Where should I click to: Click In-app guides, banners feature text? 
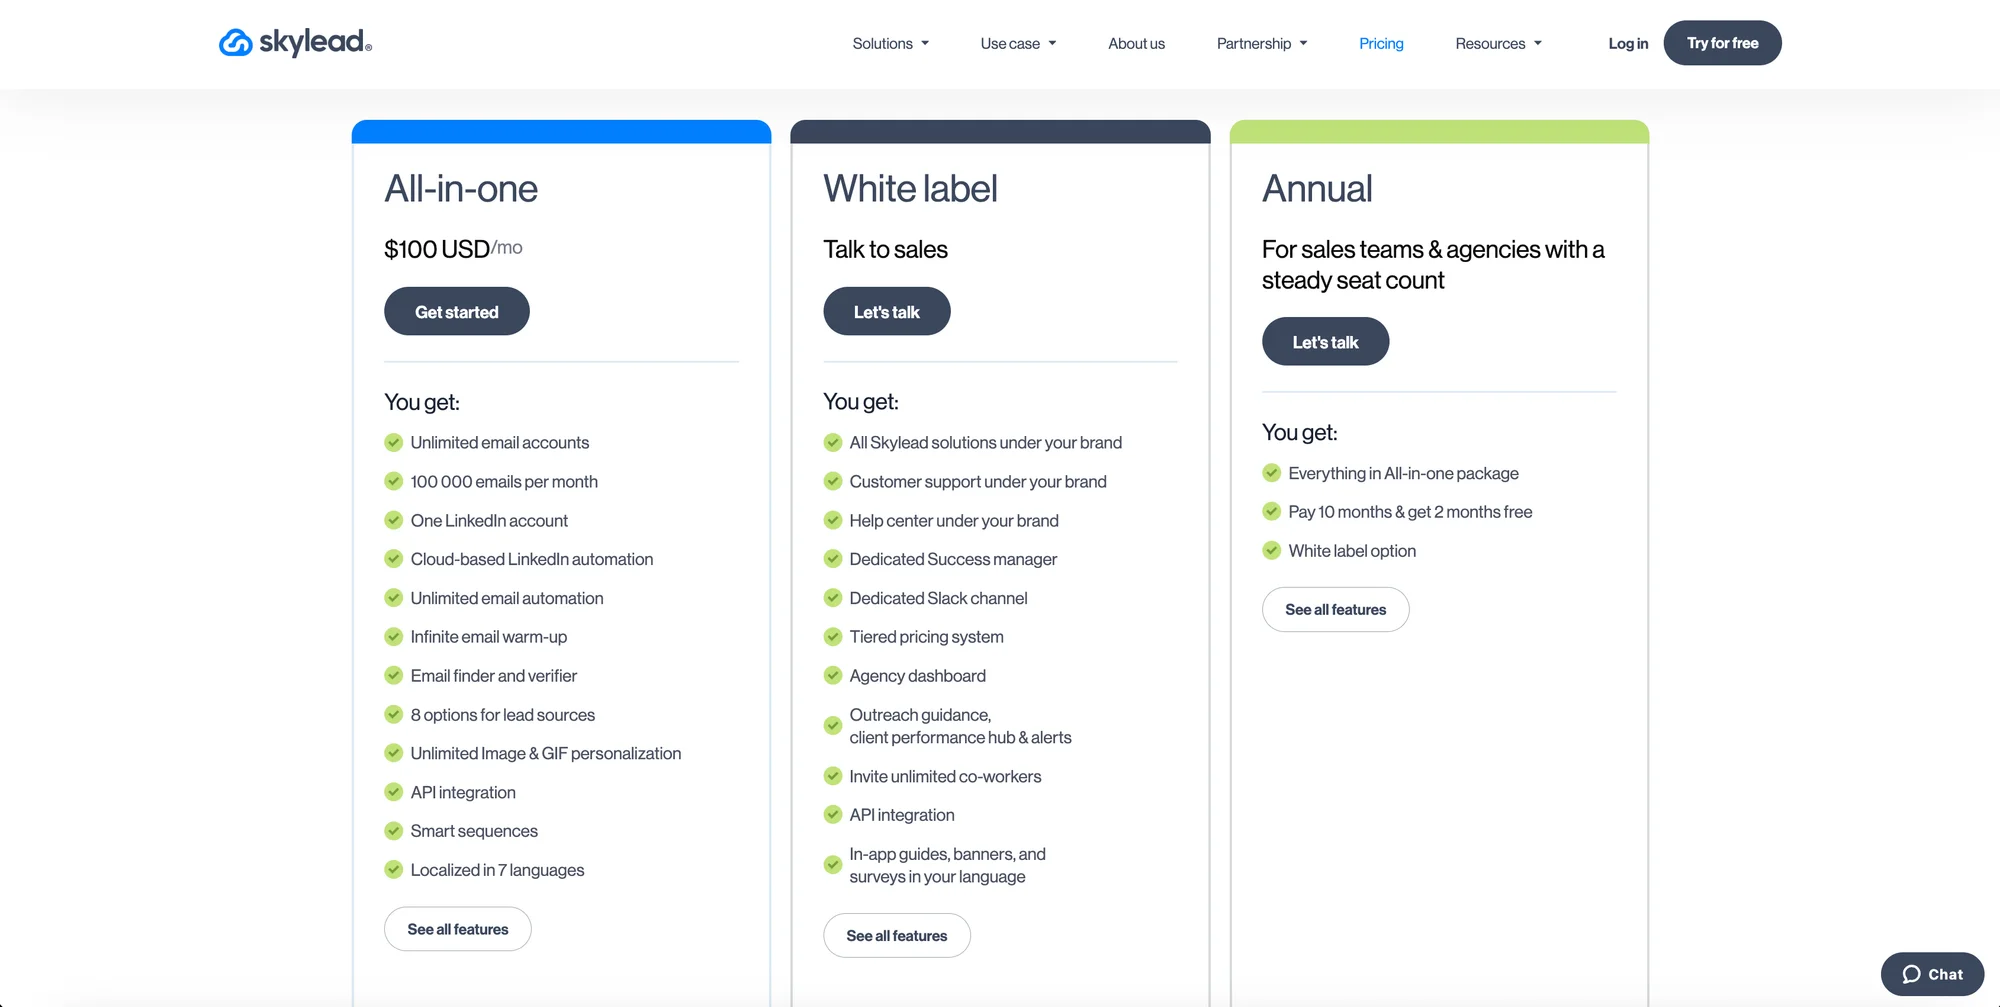947,865
